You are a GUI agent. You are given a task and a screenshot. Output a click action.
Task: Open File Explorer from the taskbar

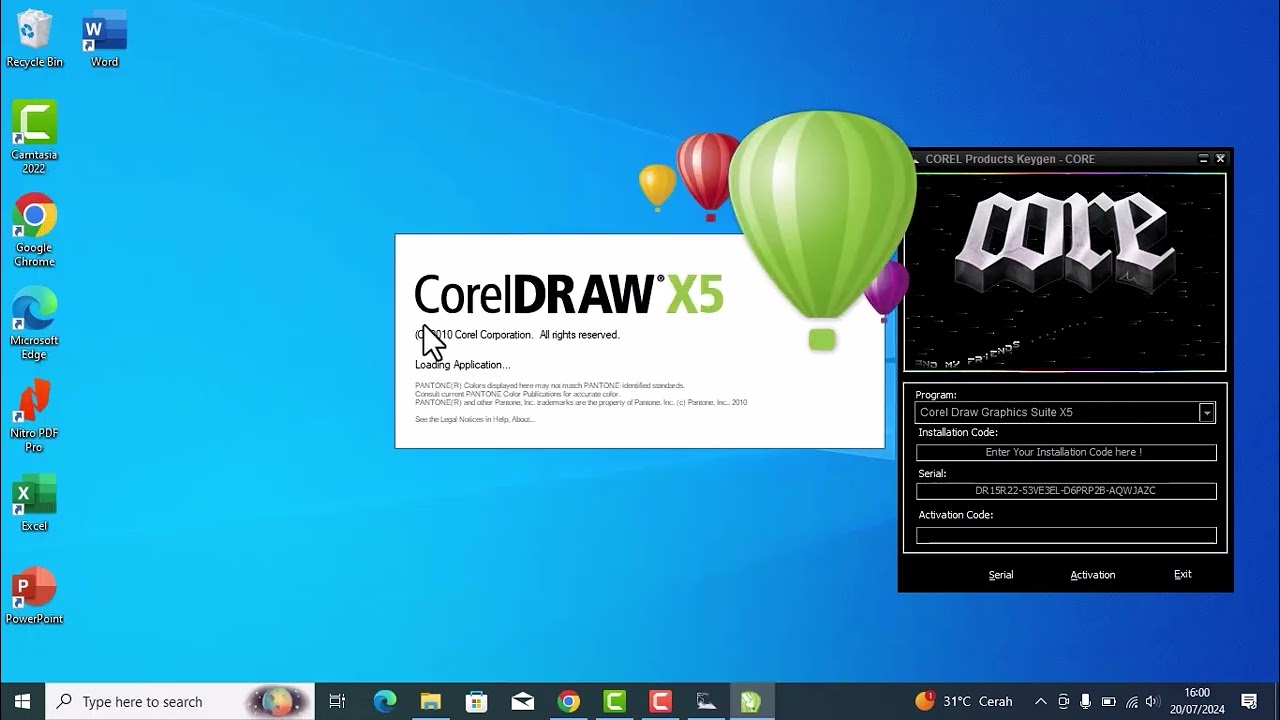point(430,701)
